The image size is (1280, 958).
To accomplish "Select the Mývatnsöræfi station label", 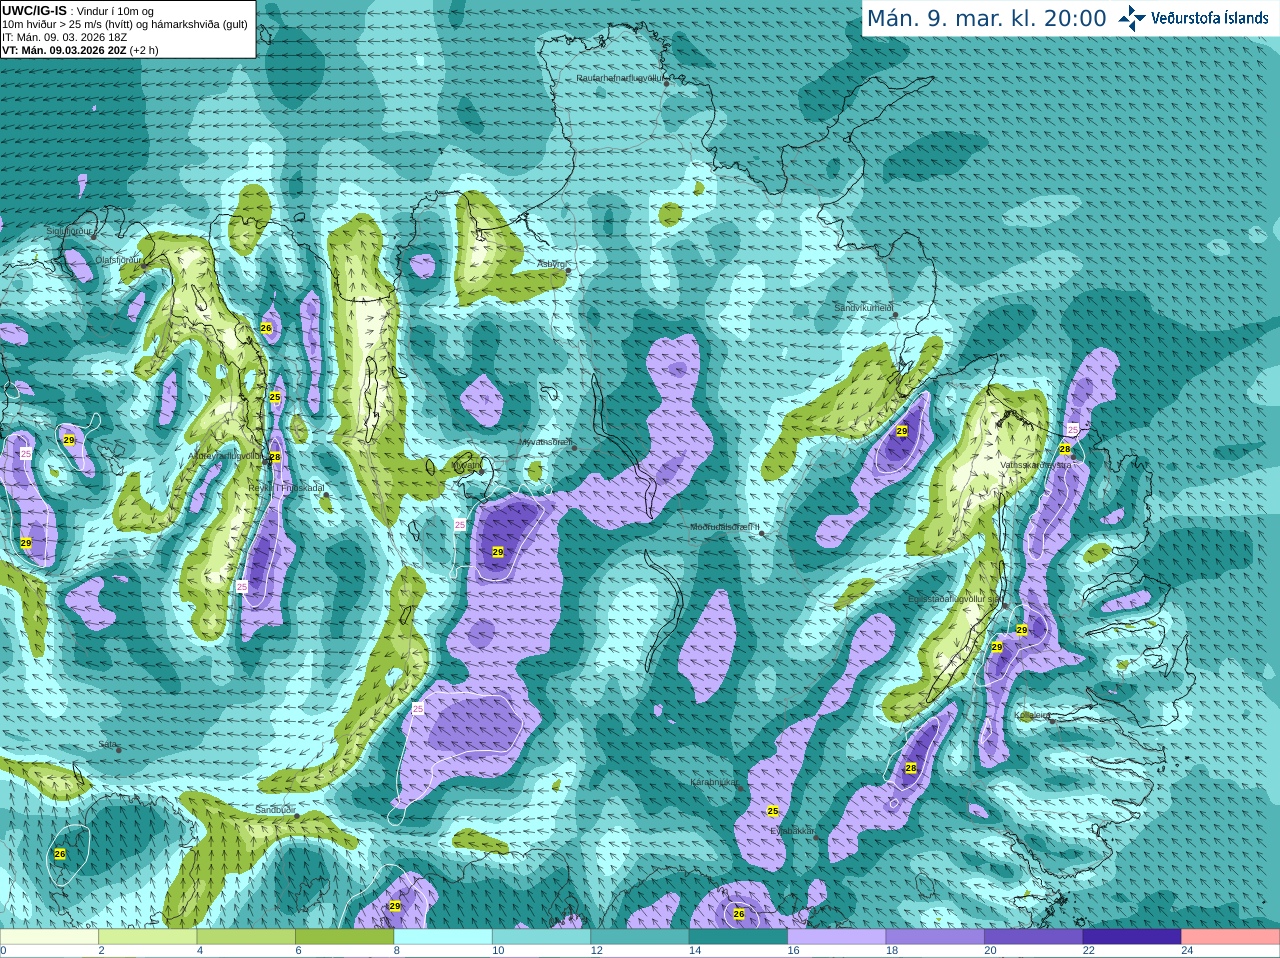I will pyautogui.click(x=545, y=442).
